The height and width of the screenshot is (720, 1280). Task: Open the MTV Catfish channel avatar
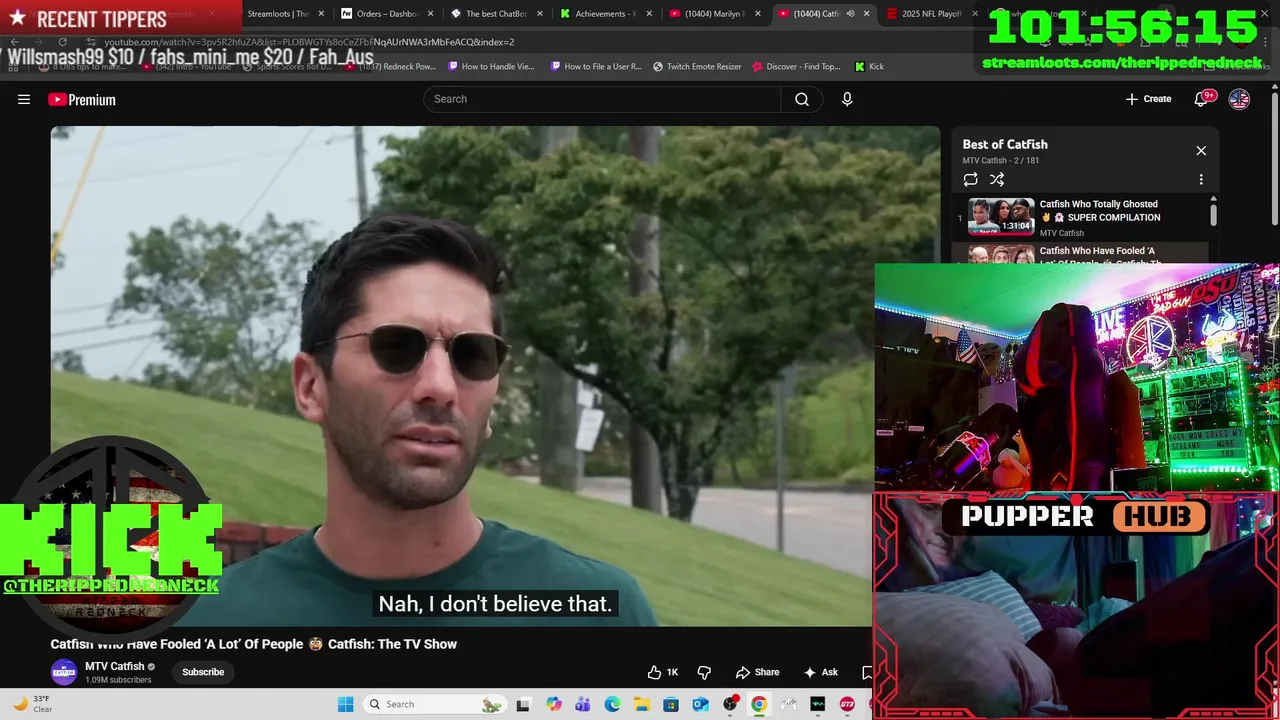(64, 672)
